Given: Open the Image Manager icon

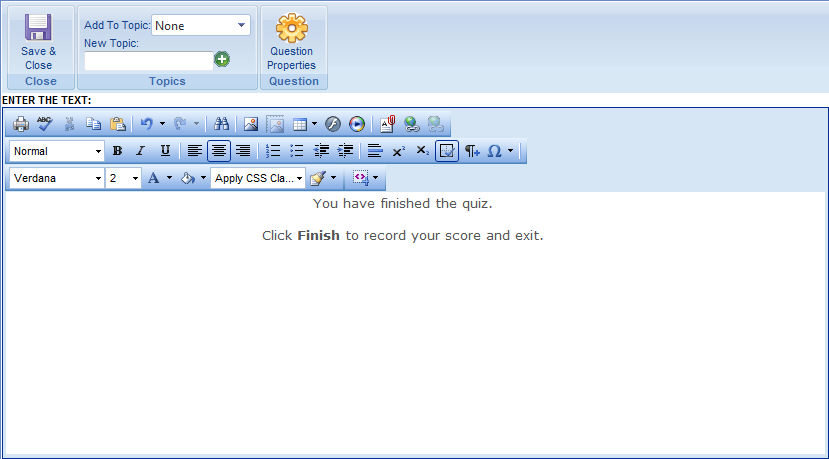Looking at the screenshot, I should click(251, 124).
